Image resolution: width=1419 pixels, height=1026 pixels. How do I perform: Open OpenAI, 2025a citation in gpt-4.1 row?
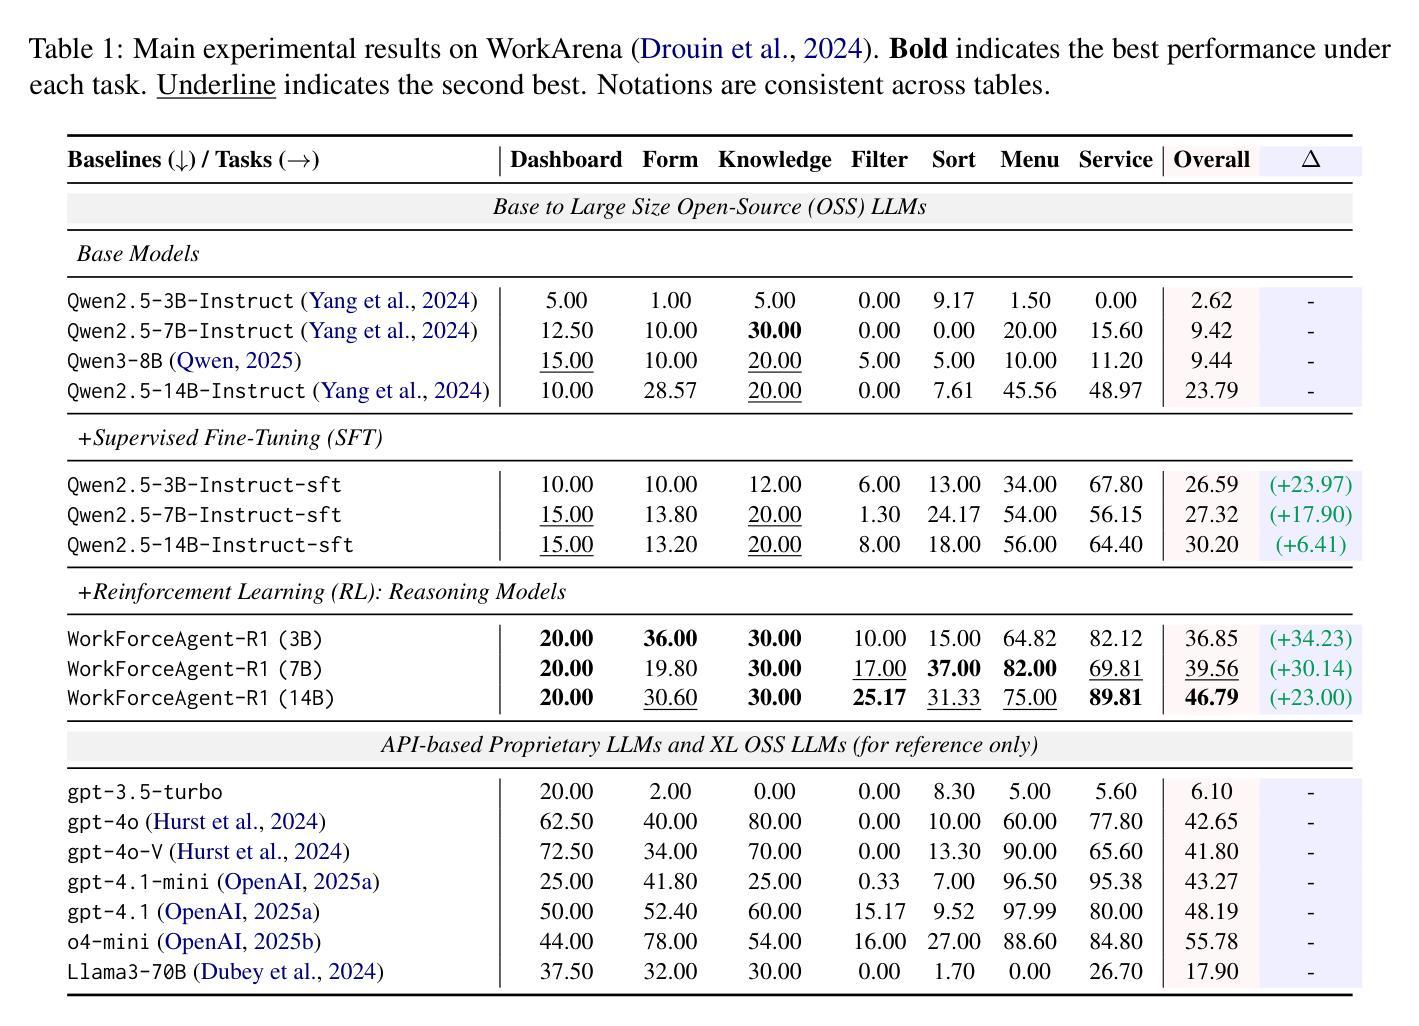(238, 912)
